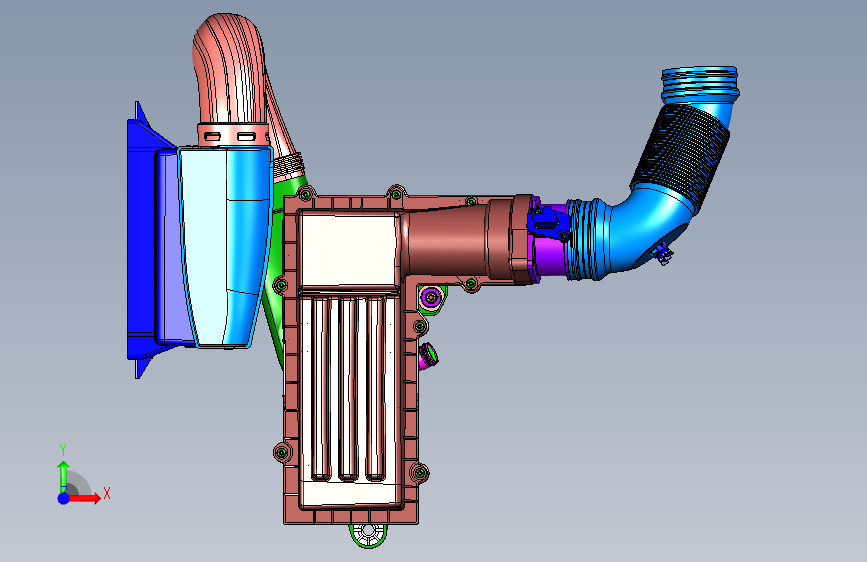Viewport: 867px width, 562px height.
Task: Select the pink ribbed intake hose at top
Action: [229, 69]
